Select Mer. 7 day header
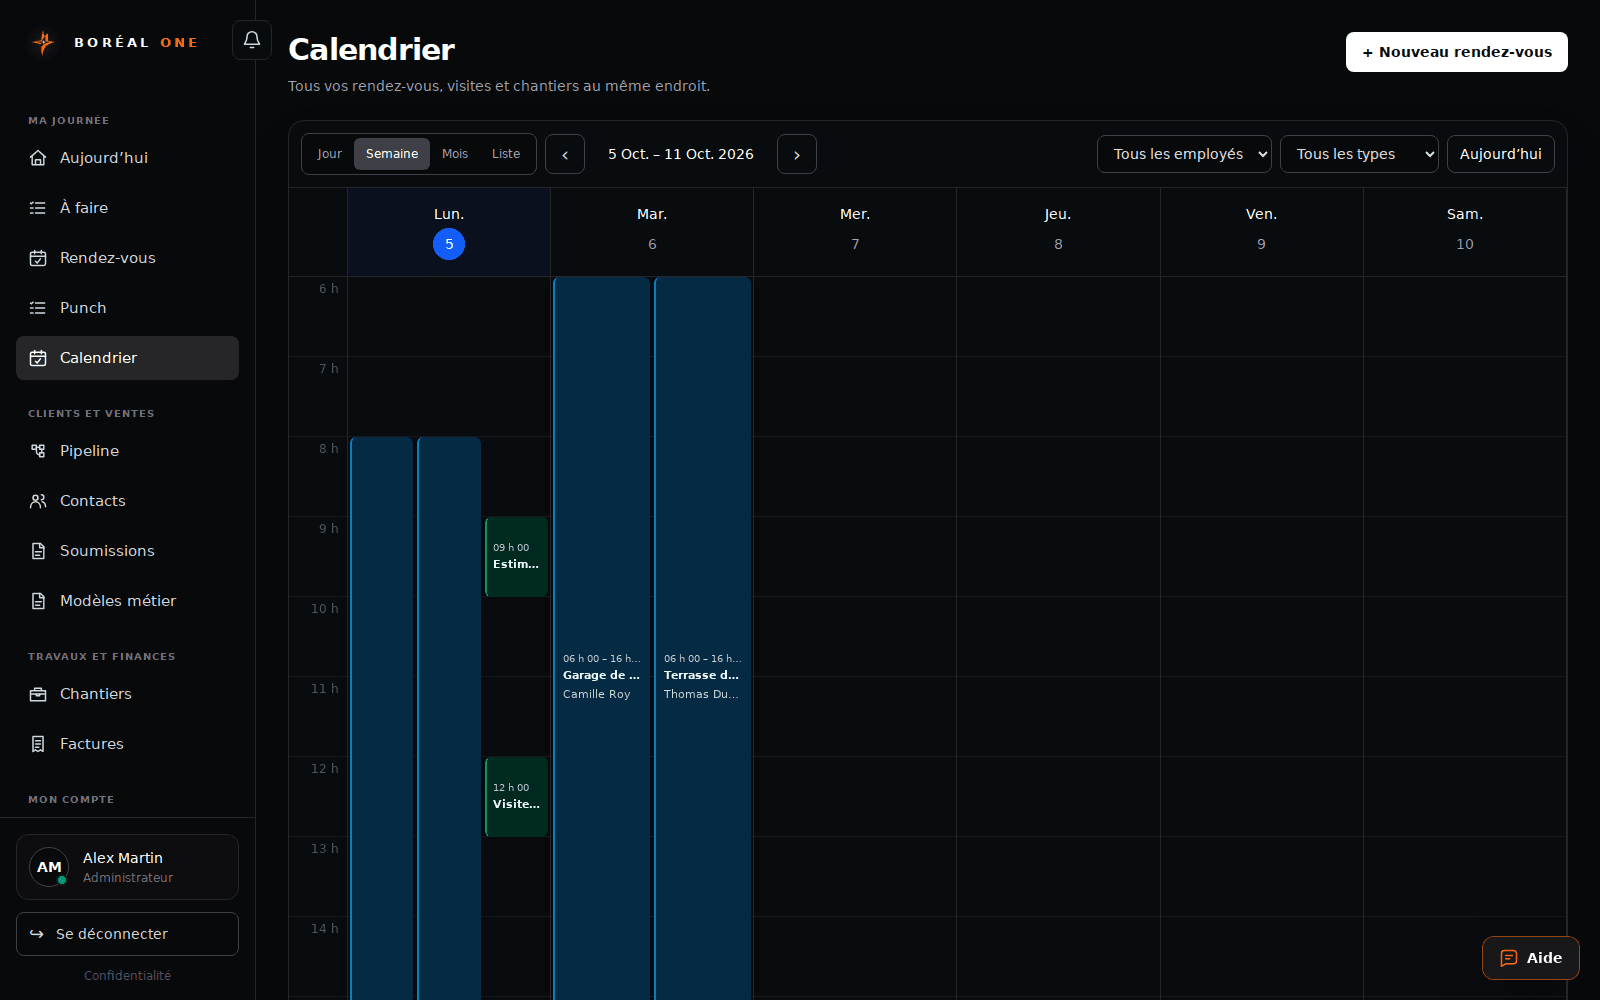The width and height of the screenshot is (1600, 1000). pos(855,232)
